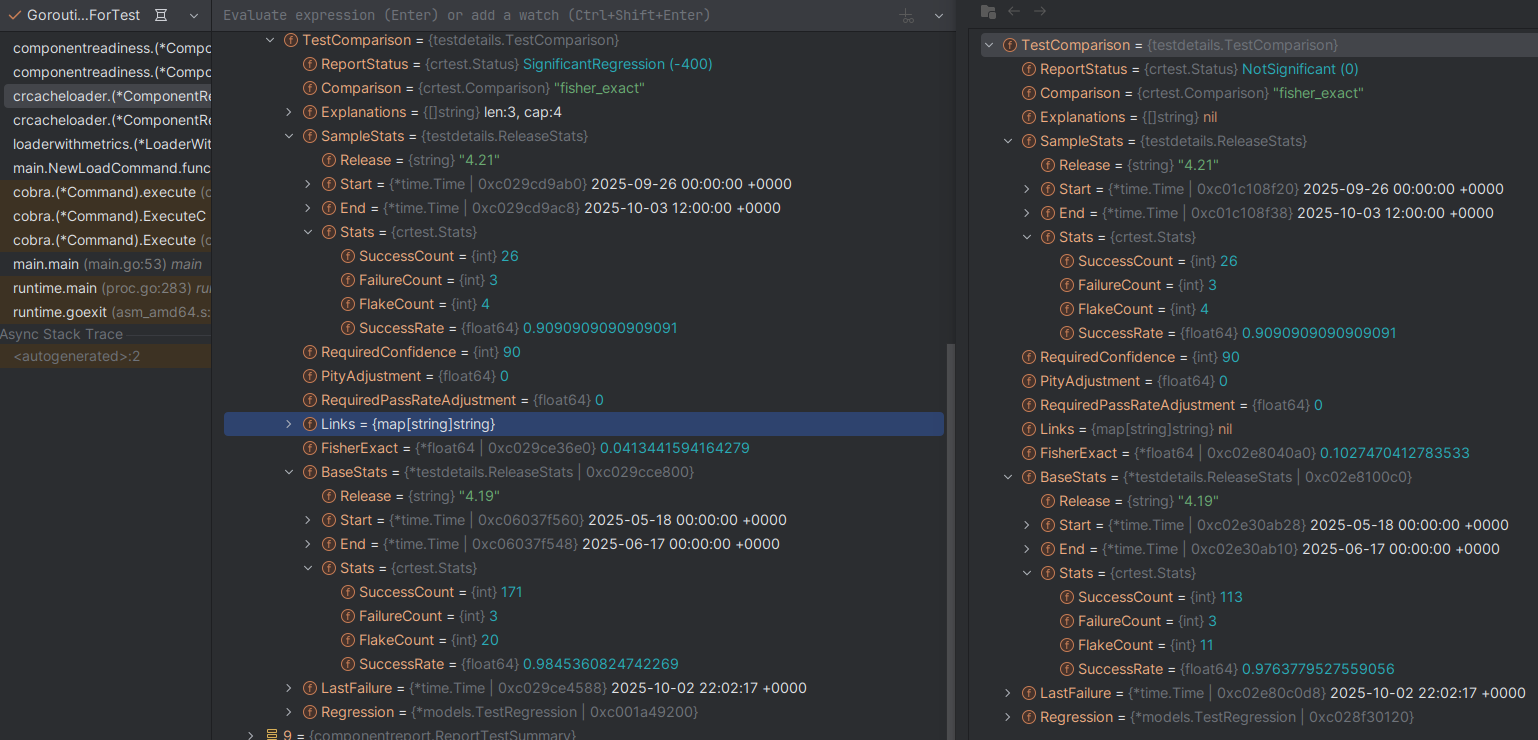
Task: Click the back arrow in right panel
Action: [1014, 11]
